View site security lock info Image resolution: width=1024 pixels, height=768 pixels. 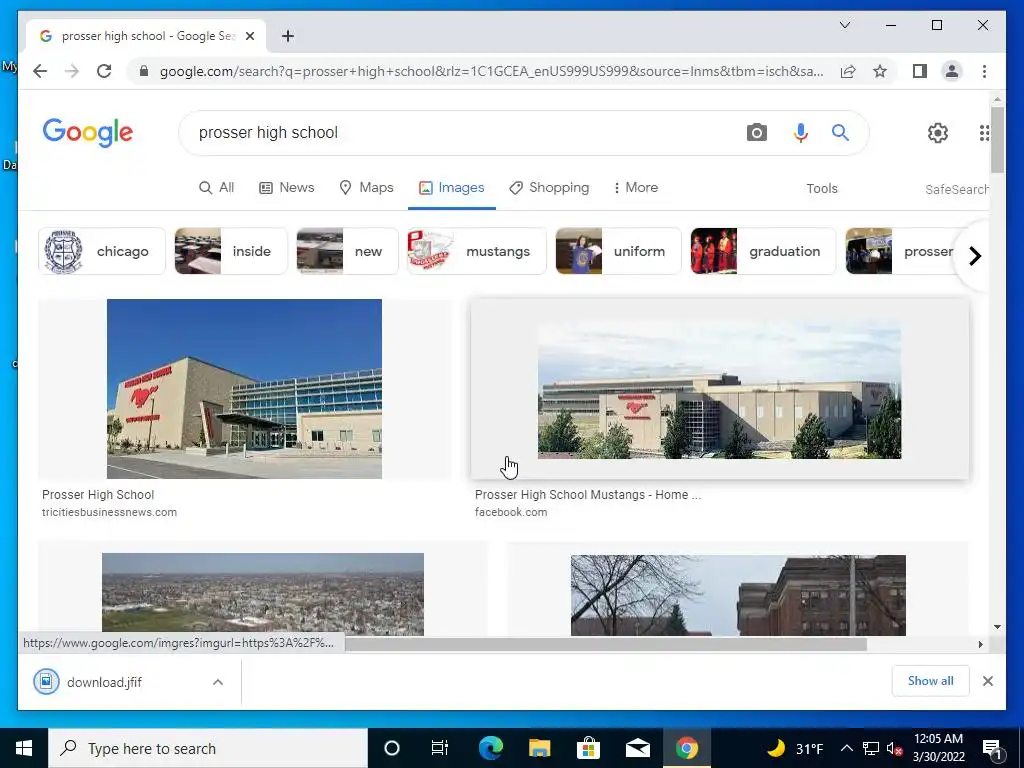point(144,71)
